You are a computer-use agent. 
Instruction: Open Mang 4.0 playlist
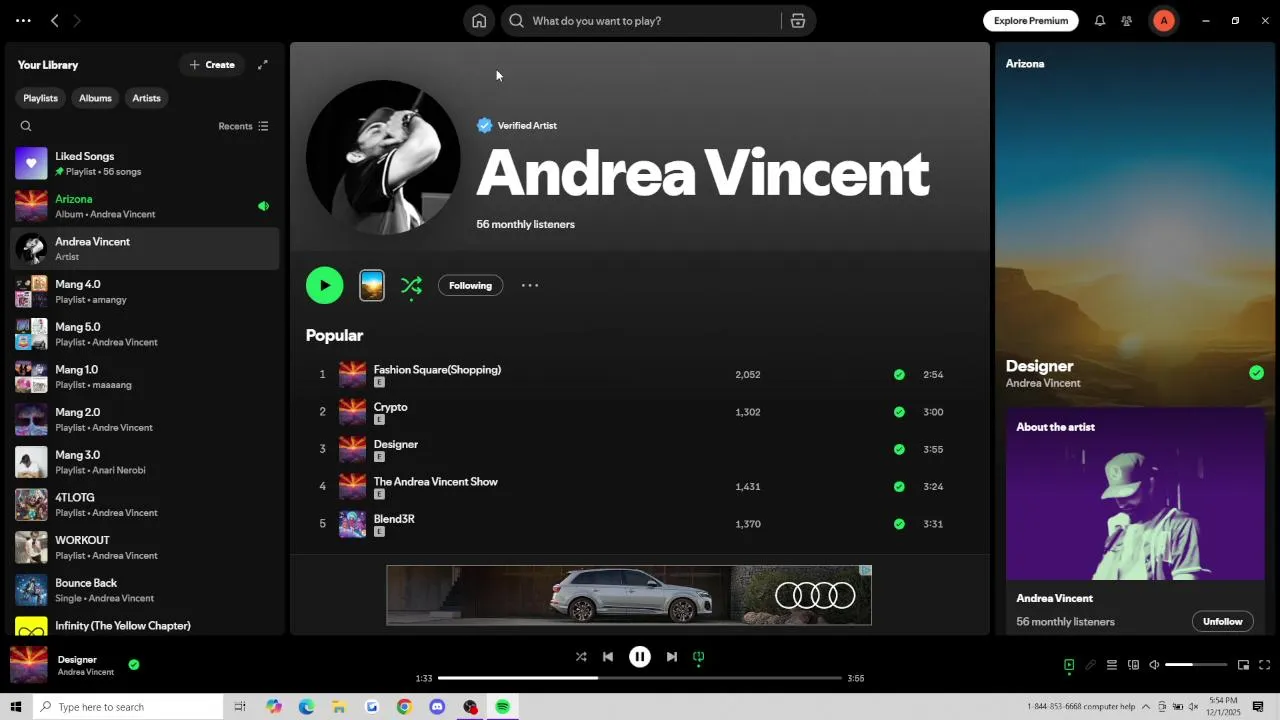(145, 291)
